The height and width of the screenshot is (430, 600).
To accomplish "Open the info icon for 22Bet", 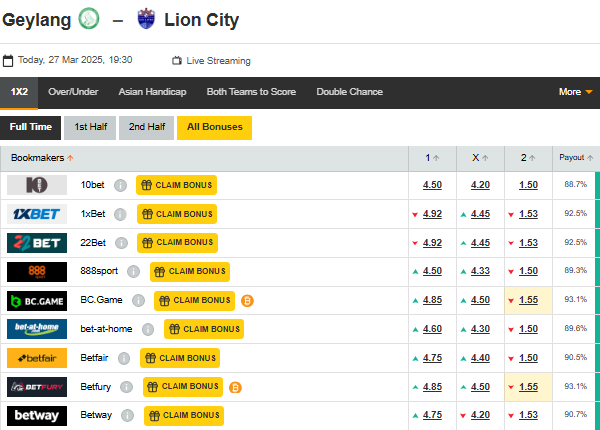I will pos(121,243).
